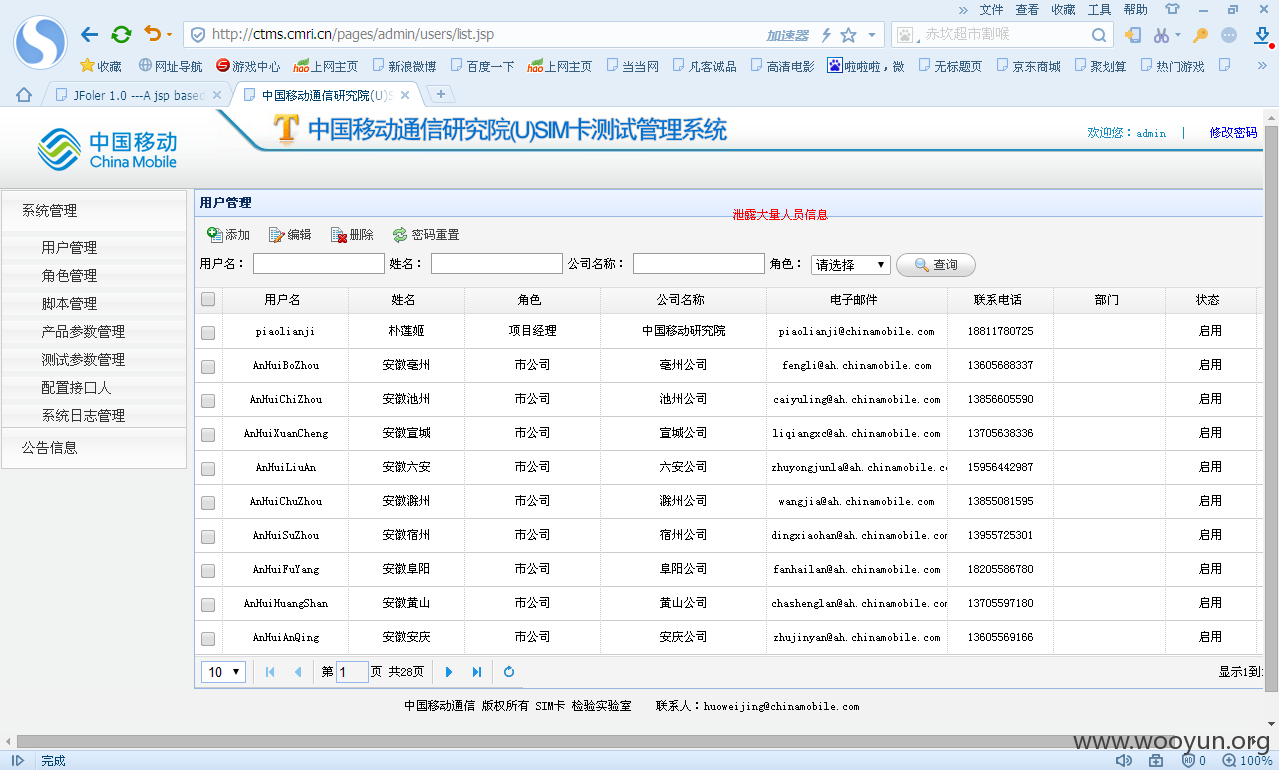Go to last page using pager icon
1279x770 pixels.
coord(477,672)
